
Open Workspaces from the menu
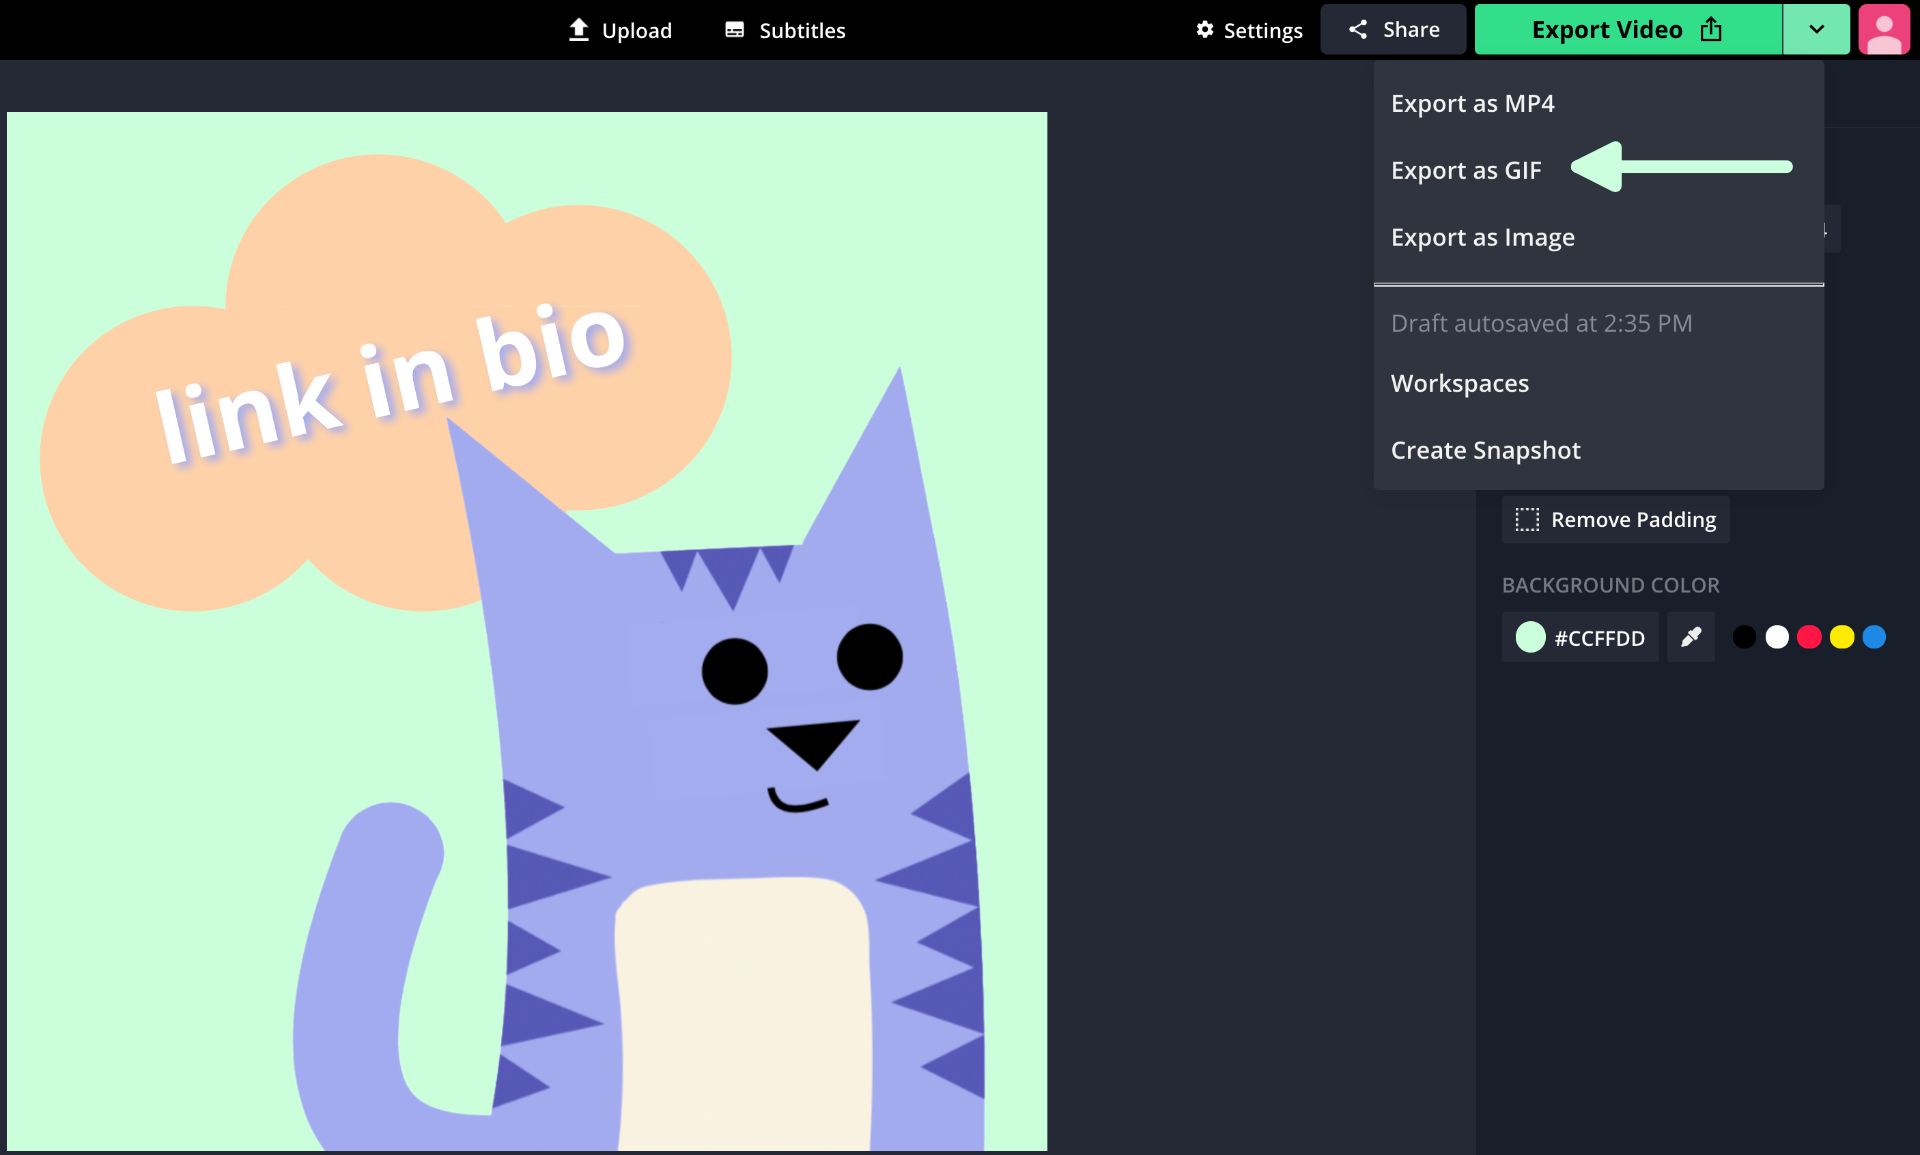point(1459,384)
